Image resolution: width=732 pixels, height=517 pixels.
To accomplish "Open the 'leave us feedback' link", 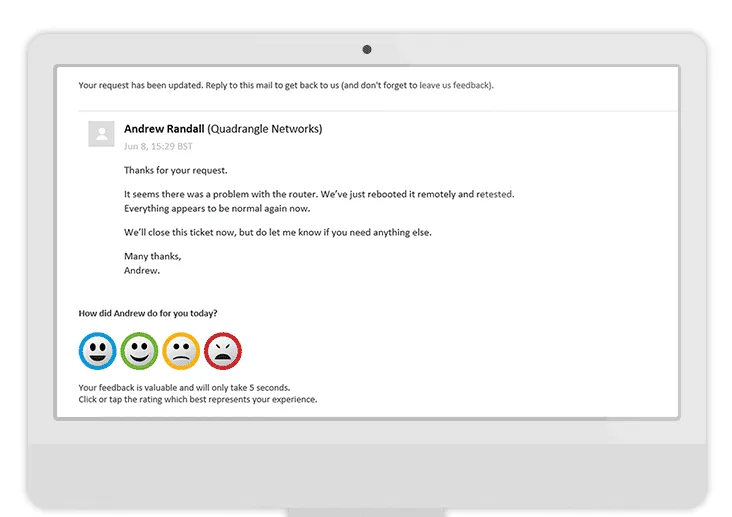I will point(455,85).
